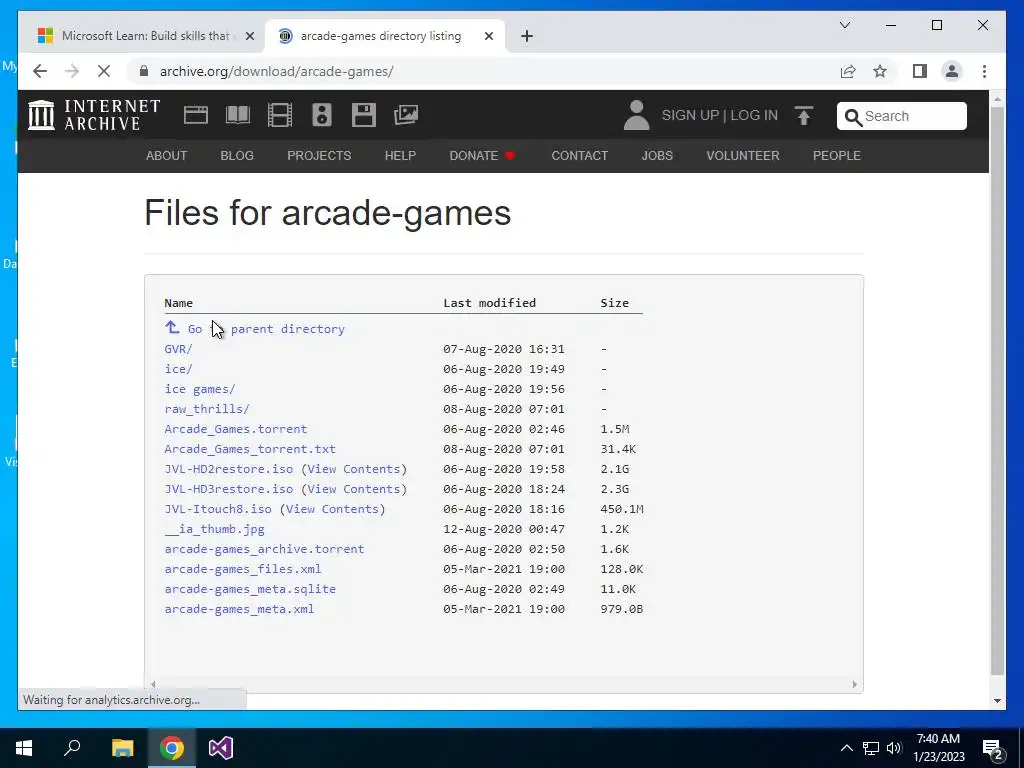Download arcade-games_meta.sqlite
Viewport: 1024px width, 768px height.
point(250,589)
